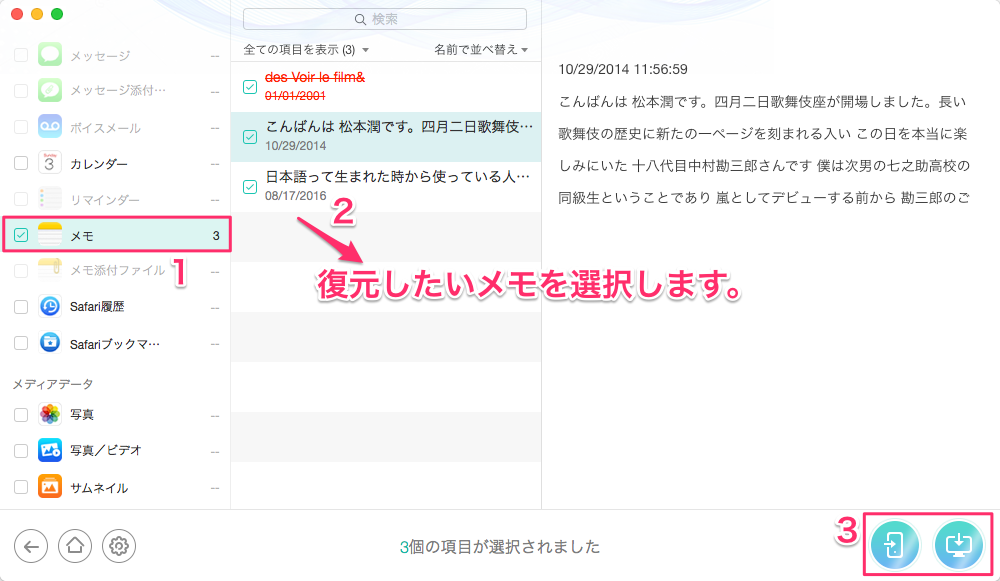Screen dimensions: 1000x581
Task: Select the サムネイル category label
Action: point(99,488)
